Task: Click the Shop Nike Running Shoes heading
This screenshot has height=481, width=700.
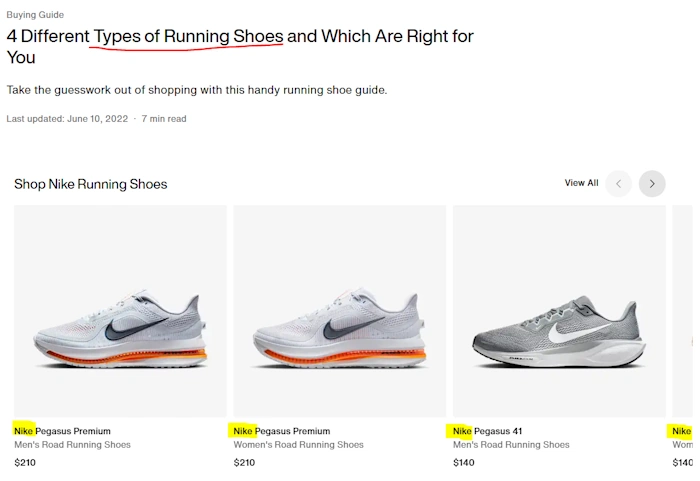Action: (91, 184)
